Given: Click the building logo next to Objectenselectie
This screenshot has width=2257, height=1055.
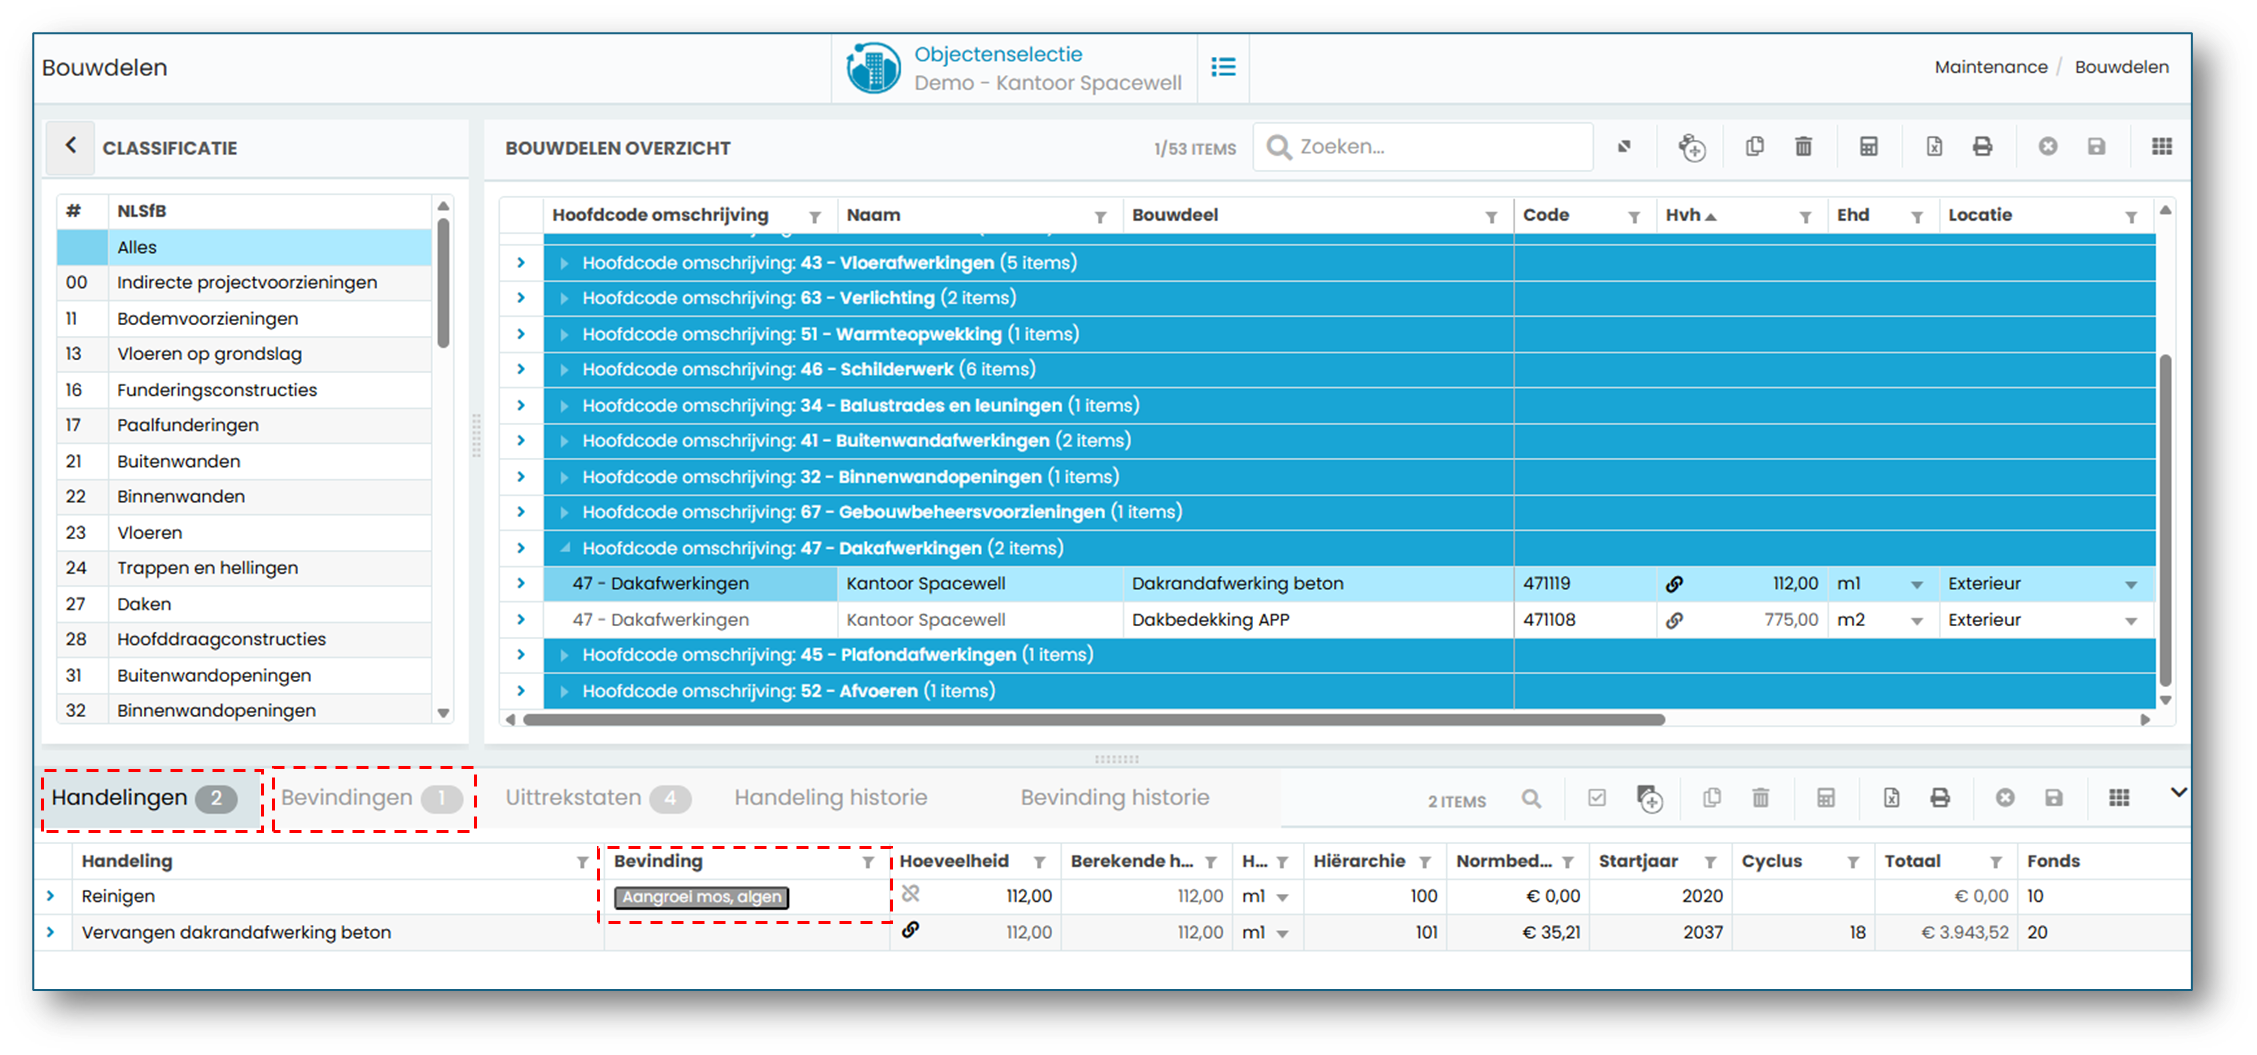Looking at the screenshot, I should click(873, 68).
